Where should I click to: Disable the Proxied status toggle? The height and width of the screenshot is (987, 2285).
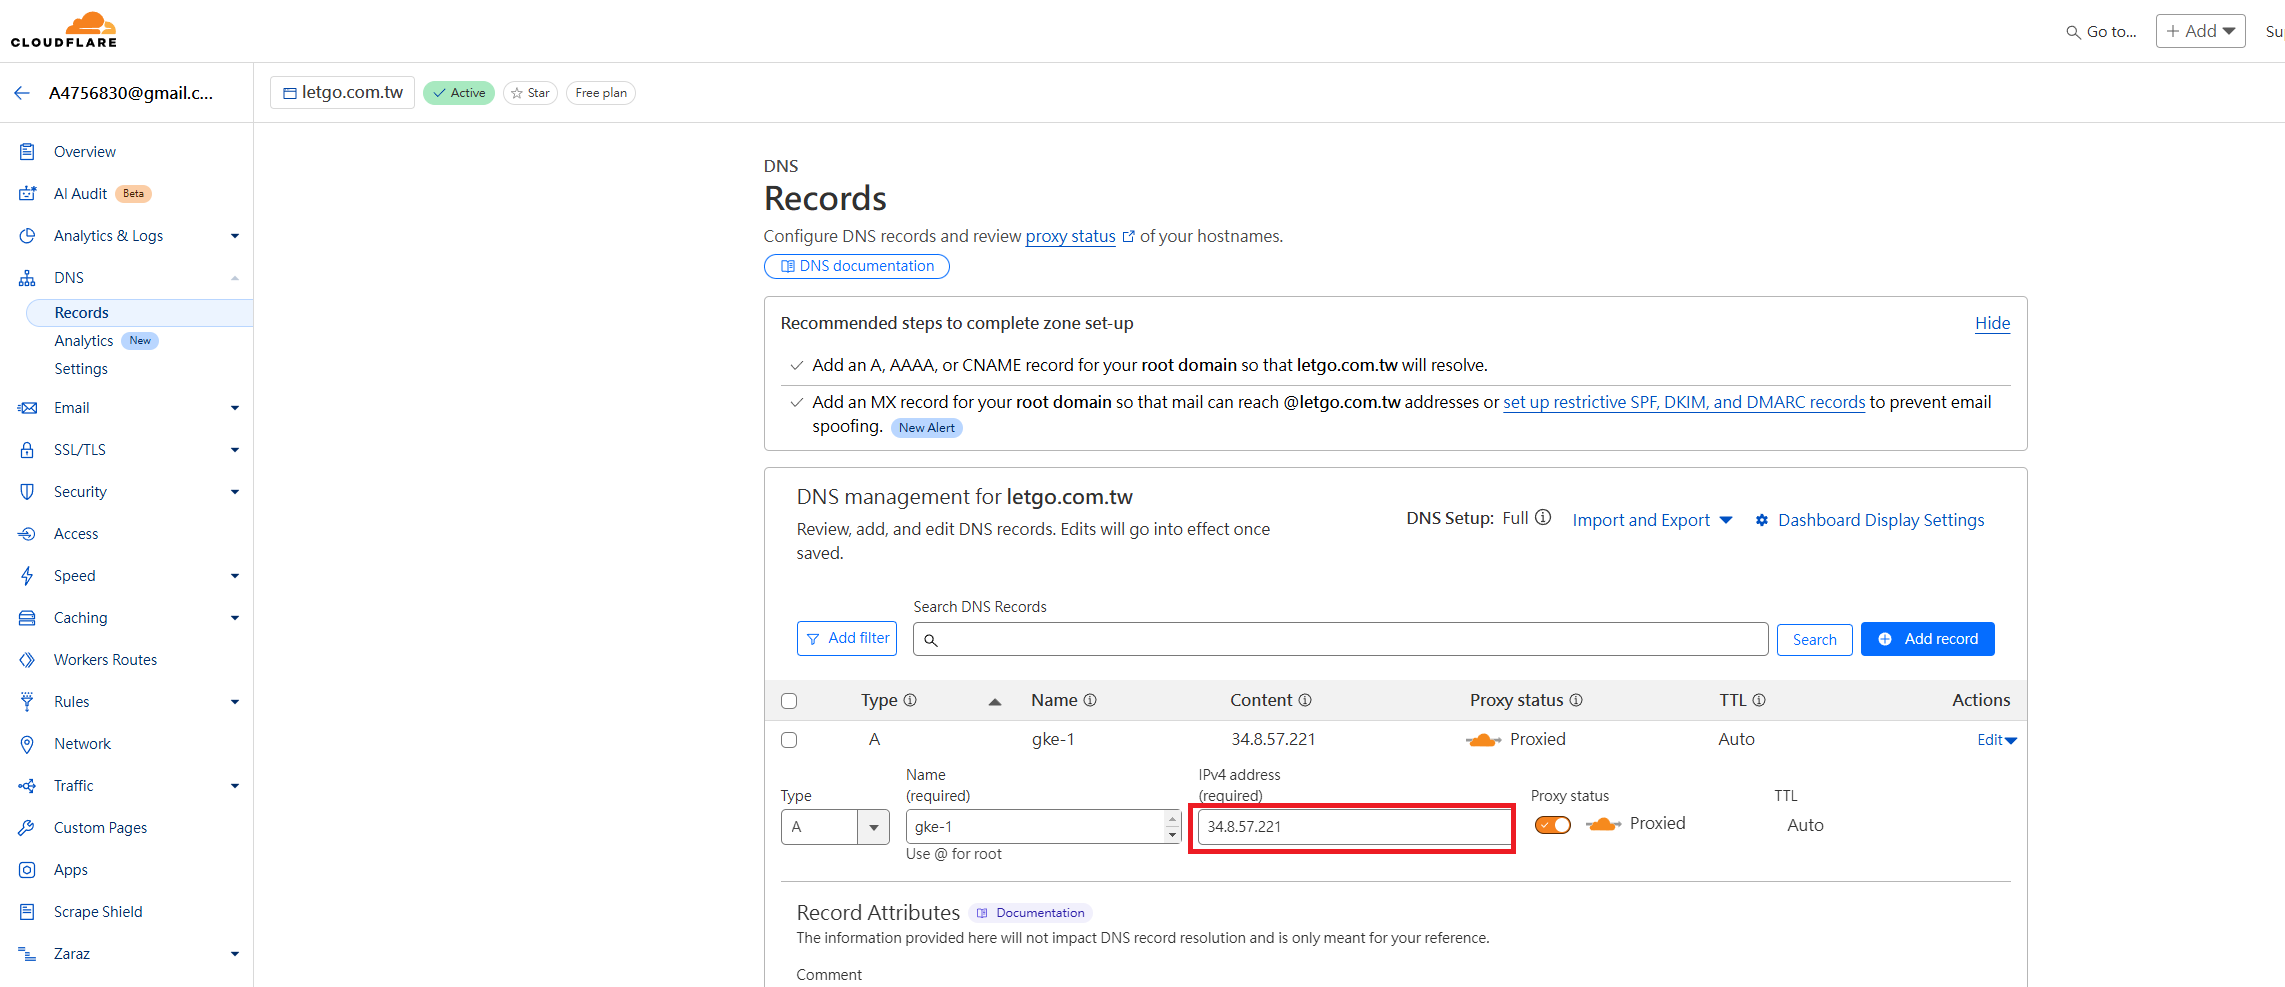tap(1552, 824)
